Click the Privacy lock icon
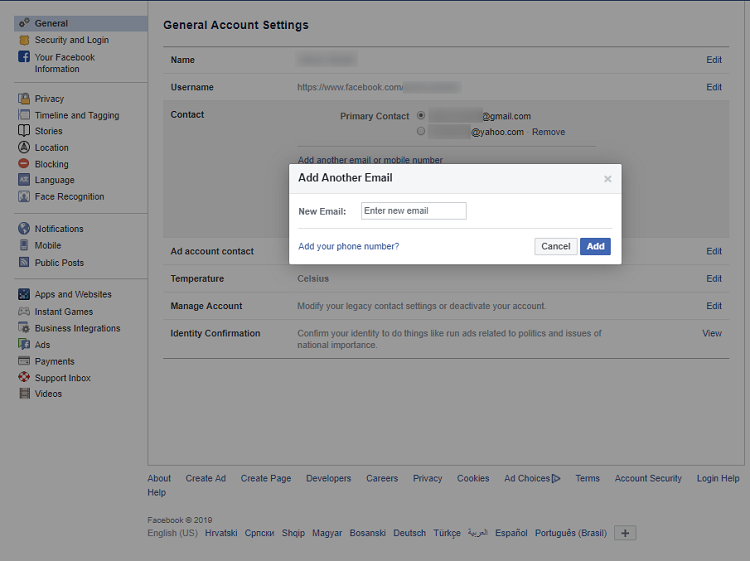This screenshot has height=561, width=750. click(24, 99)
